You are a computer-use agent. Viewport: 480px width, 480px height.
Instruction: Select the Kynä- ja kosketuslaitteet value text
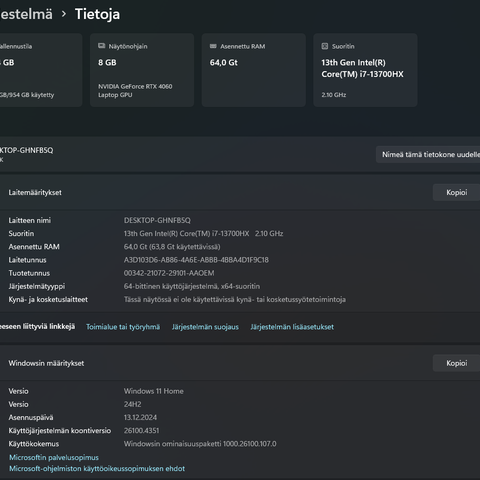(x=235, y=299)
